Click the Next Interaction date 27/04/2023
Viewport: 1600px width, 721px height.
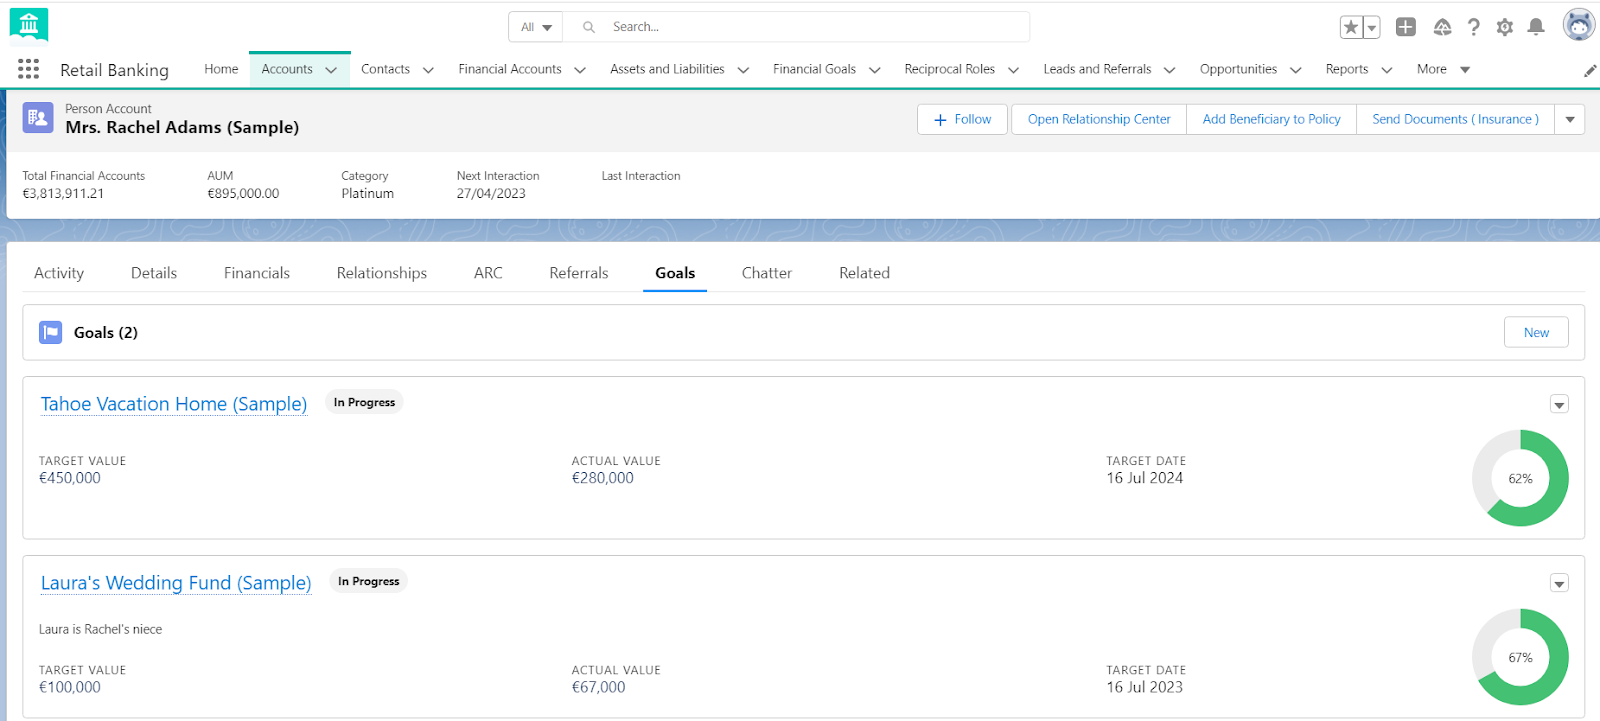[x=491, y=194]
